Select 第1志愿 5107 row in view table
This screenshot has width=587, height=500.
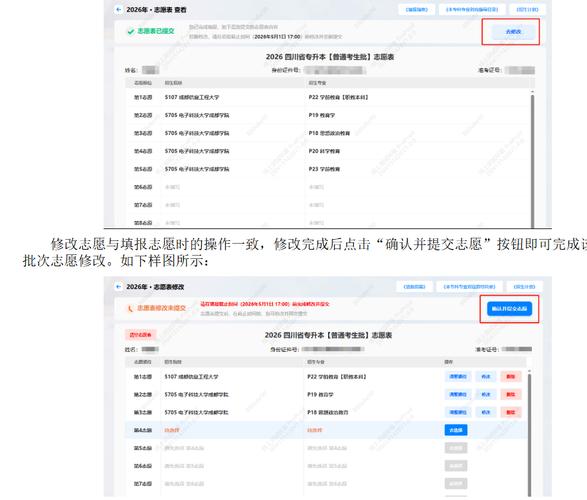coord(328,97)
